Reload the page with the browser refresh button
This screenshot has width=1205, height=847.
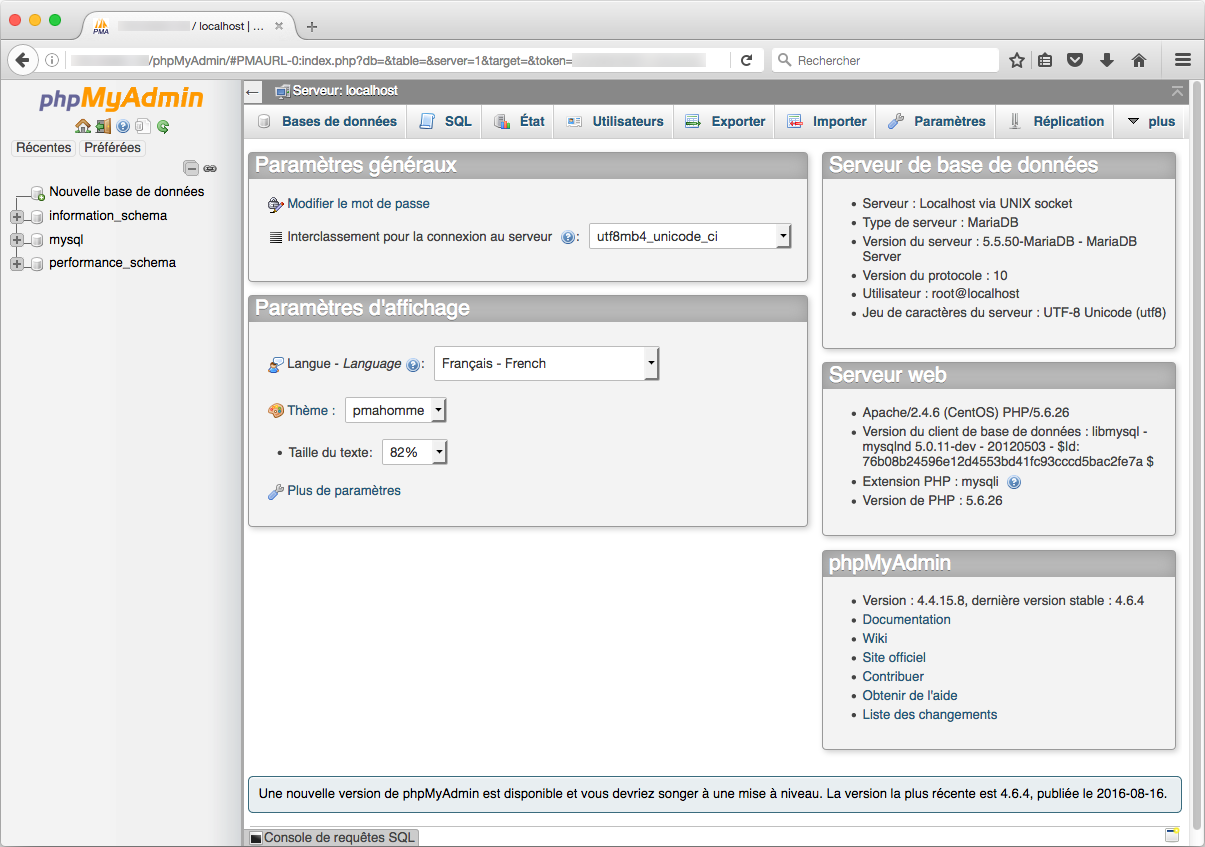pos(746,60)
